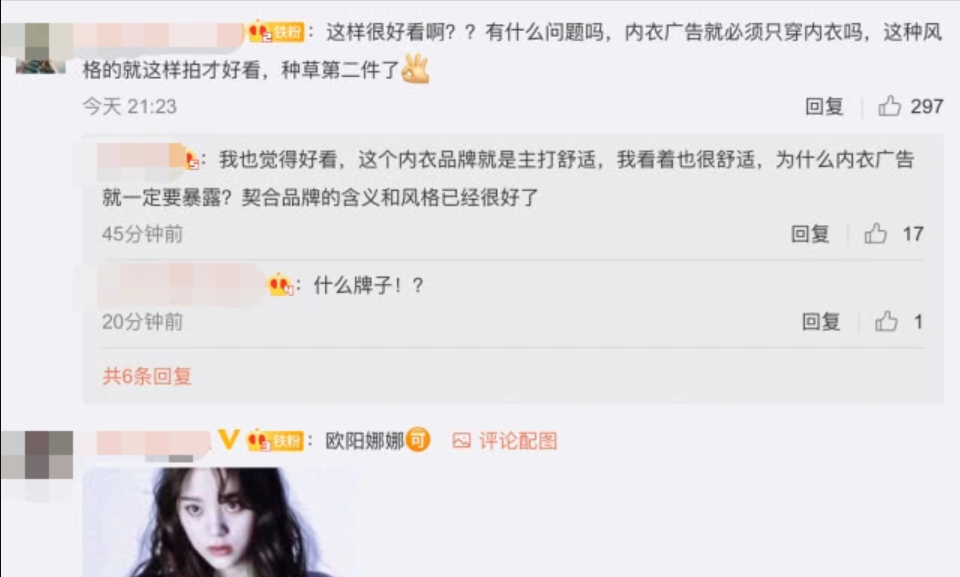Like the comment with 297 likes
The image size is (960, 577).
point(890,106)
